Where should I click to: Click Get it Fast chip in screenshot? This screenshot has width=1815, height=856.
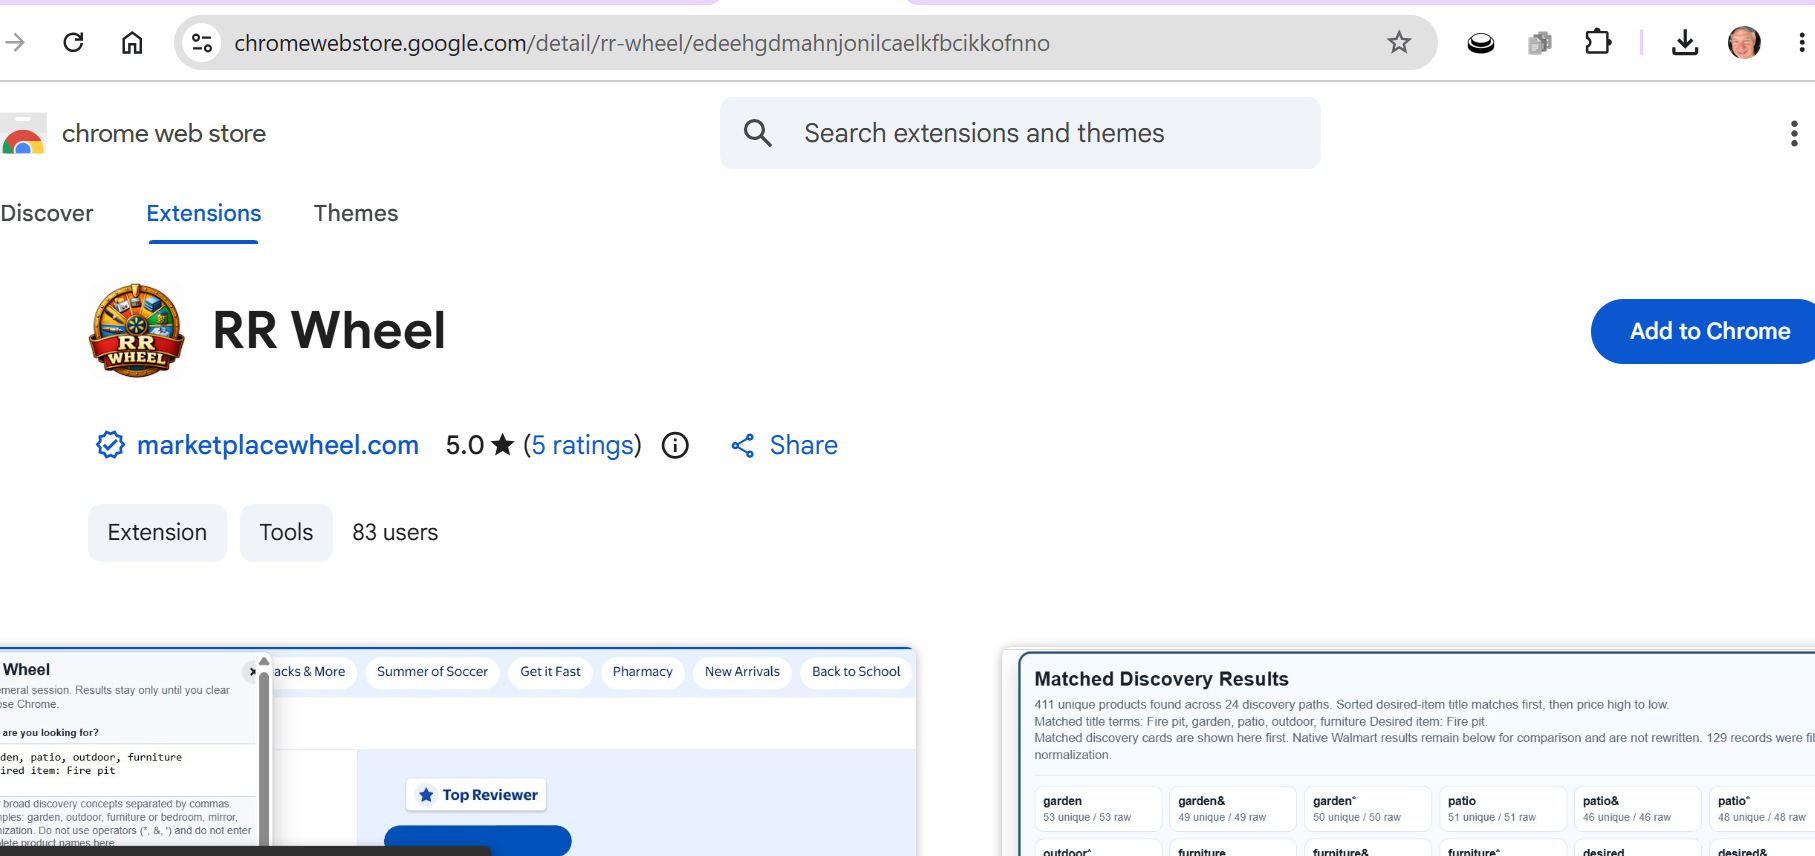coord(550,672)
